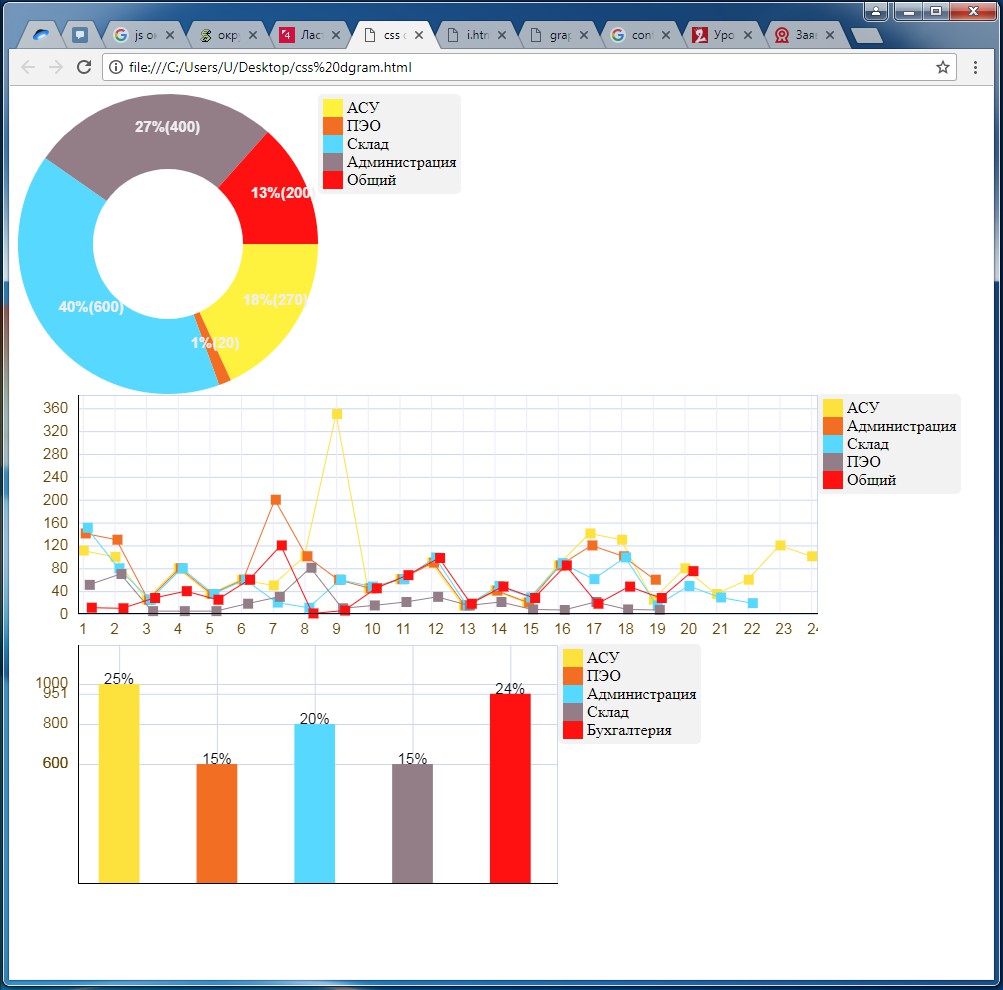Click the yellow peak data point at 9
This screenshot has width=1003, height=990.
[x=337, y=414]
